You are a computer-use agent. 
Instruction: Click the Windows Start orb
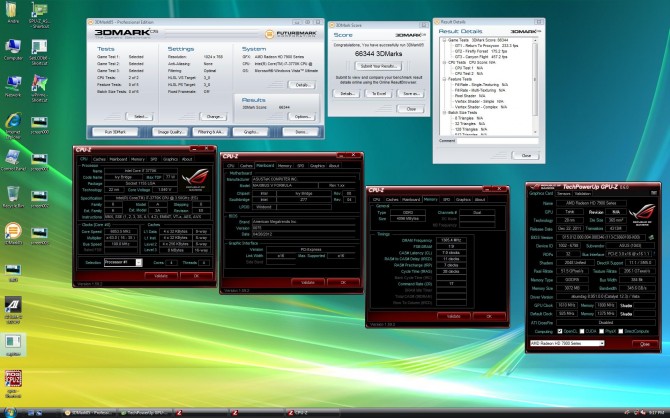pos(8,411)
